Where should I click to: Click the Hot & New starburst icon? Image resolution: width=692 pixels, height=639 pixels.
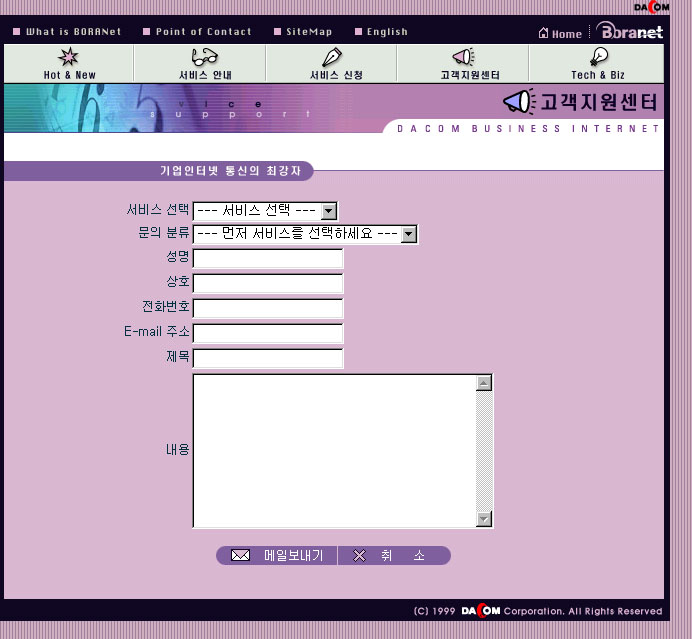tap(68, 56)
